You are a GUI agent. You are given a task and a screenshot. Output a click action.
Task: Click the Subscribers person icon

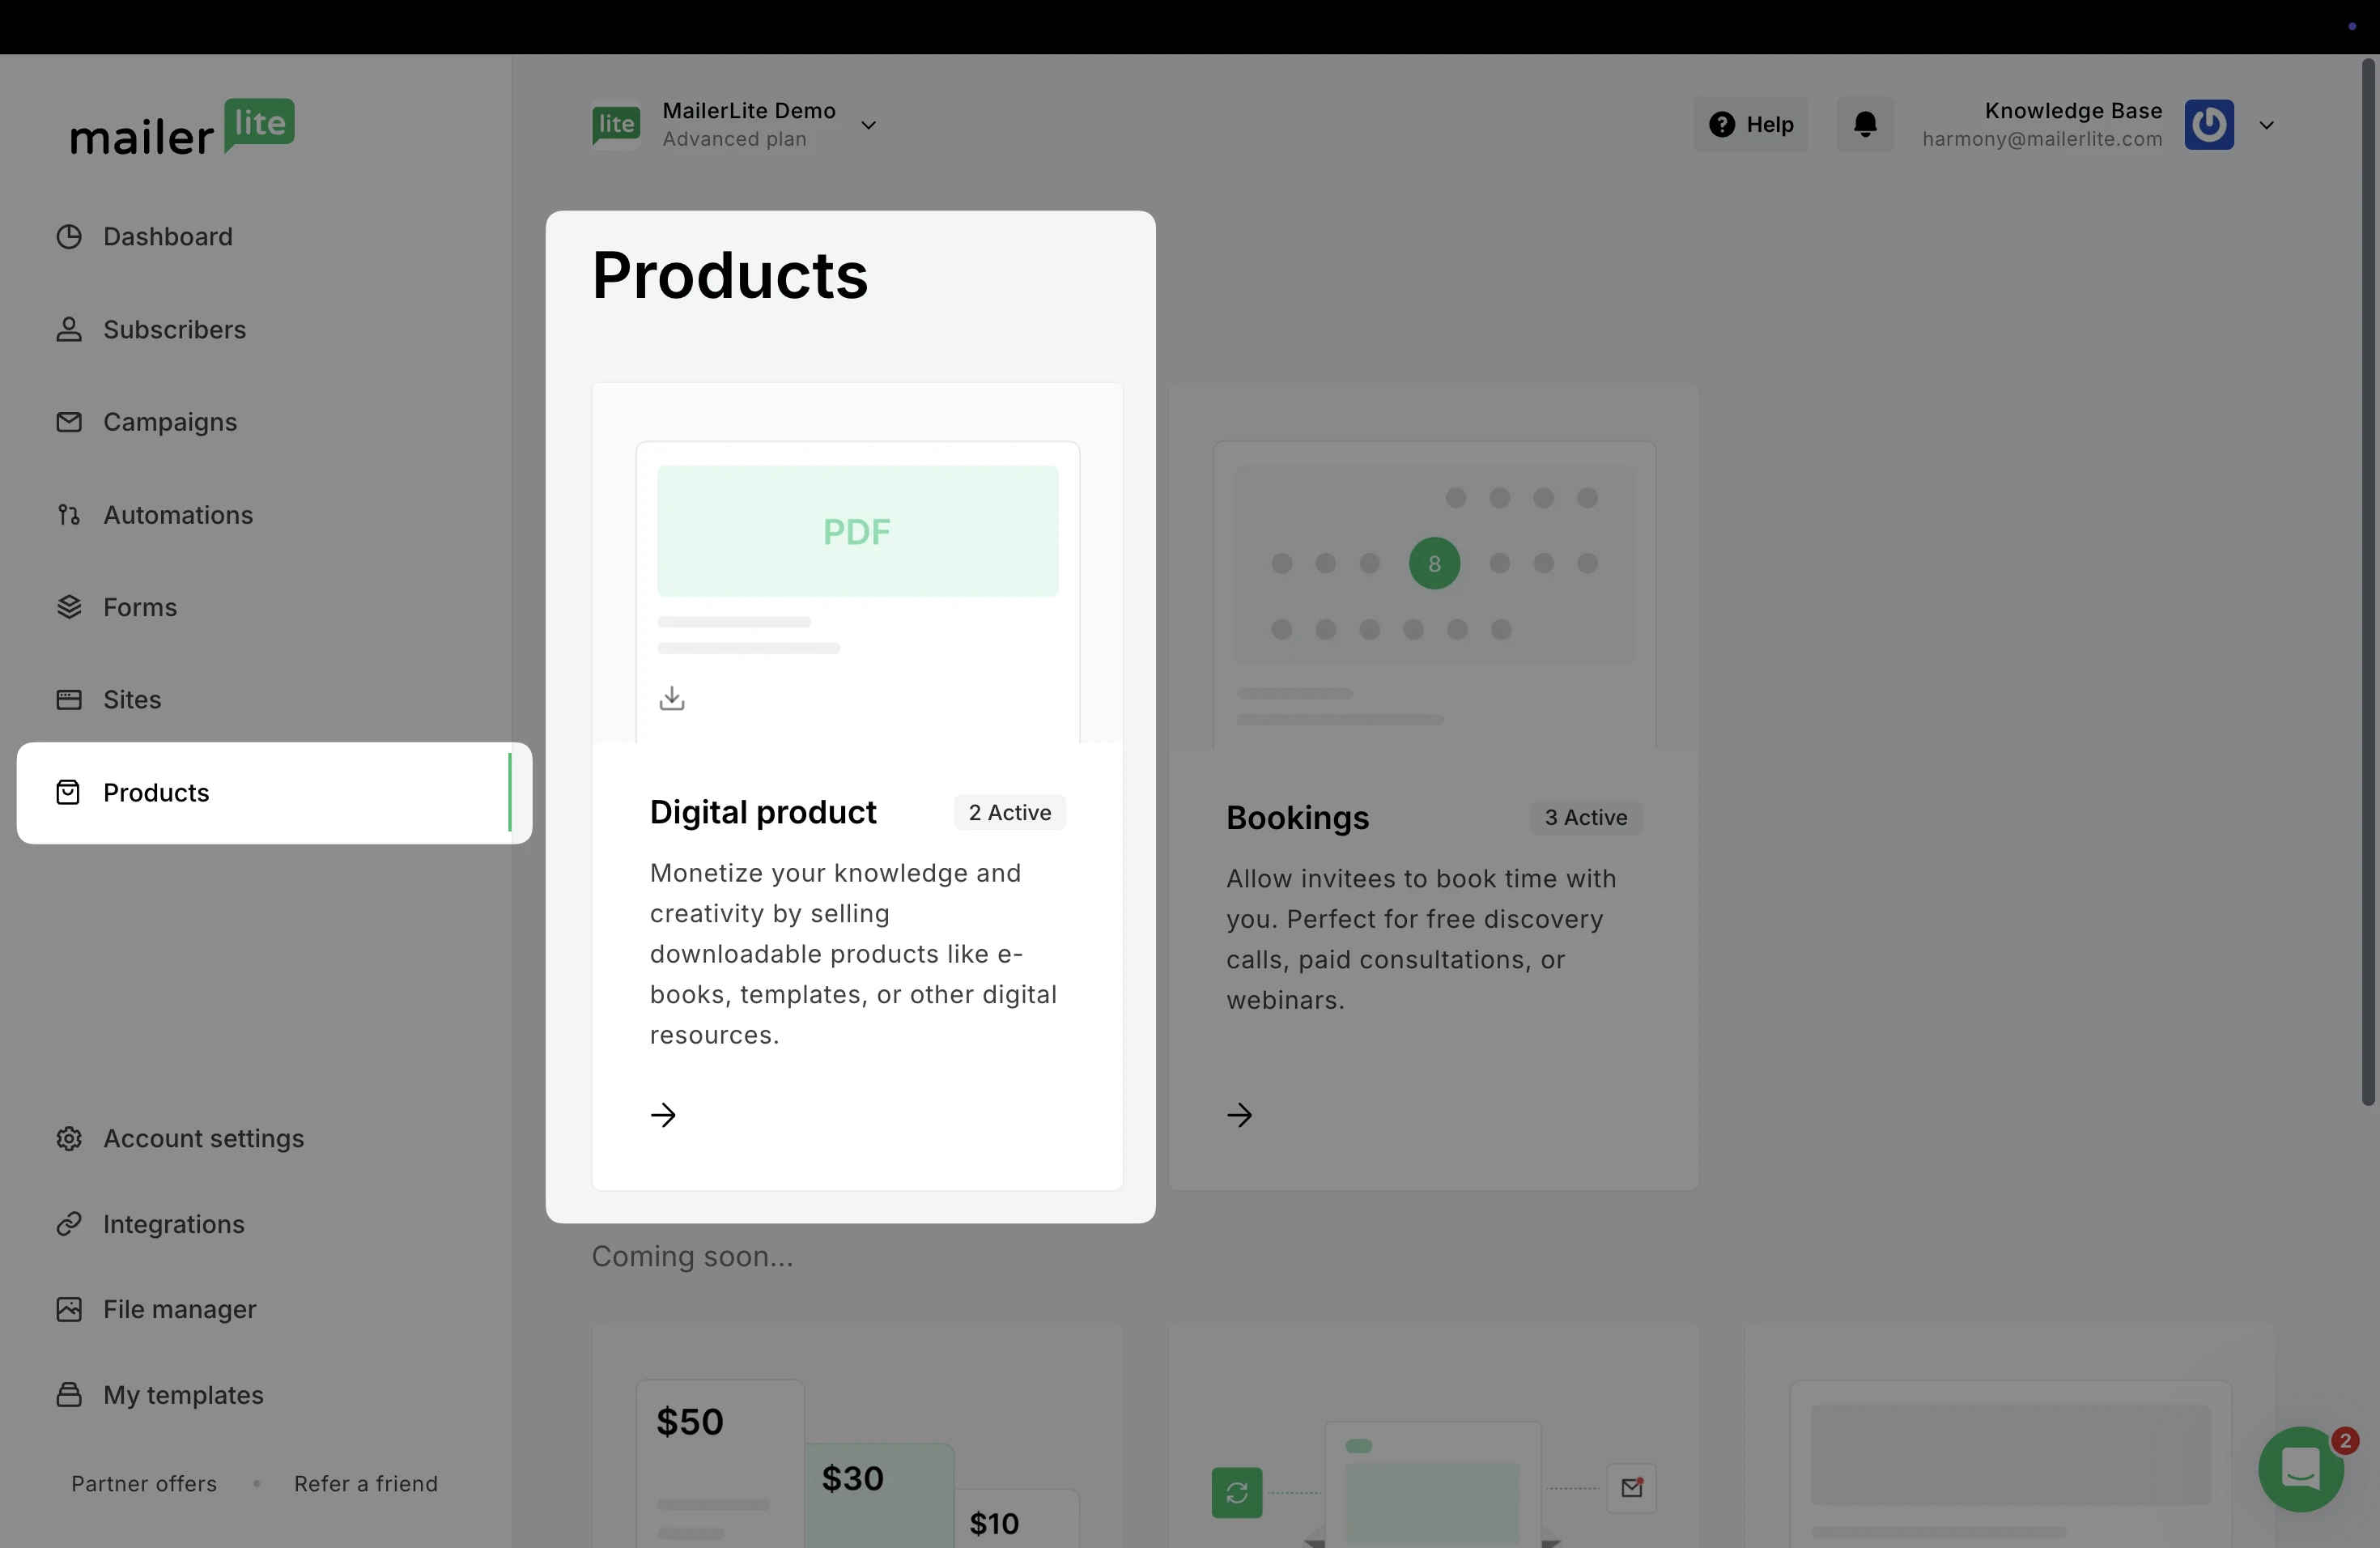[68, 329]
